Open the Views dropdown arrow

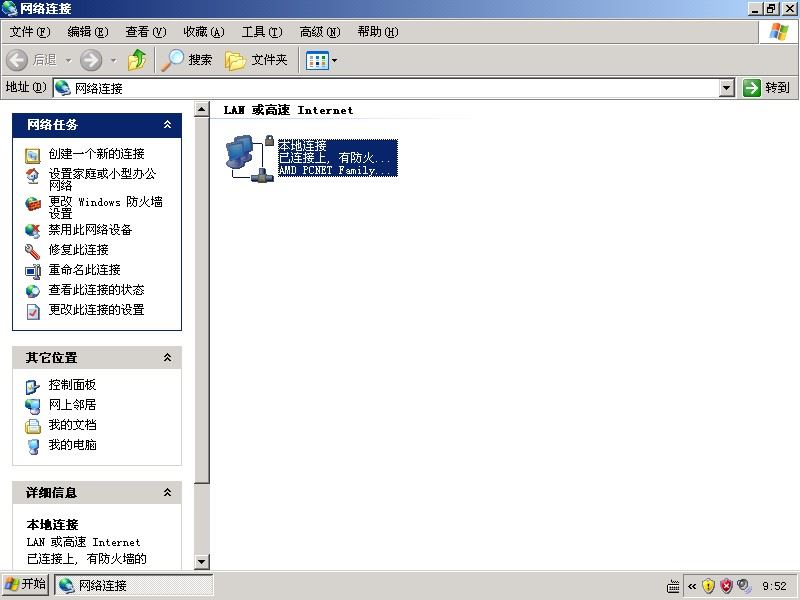tap(335, 61)
